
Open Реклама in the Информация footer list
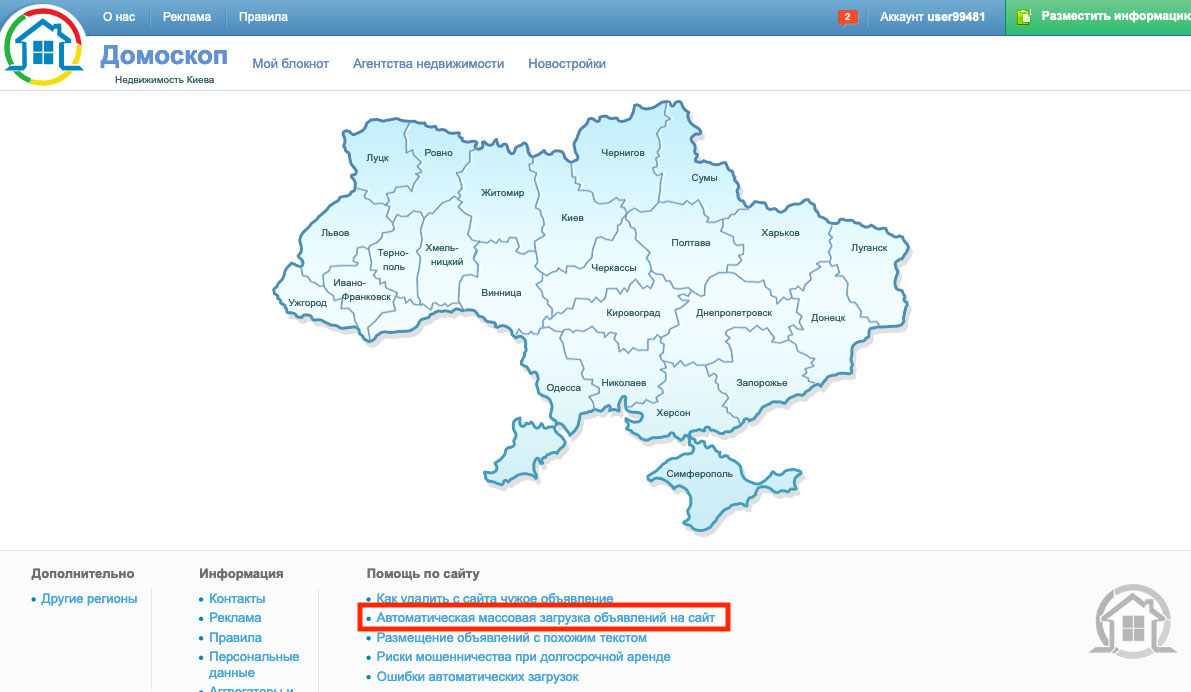click(x=235, y=618)
